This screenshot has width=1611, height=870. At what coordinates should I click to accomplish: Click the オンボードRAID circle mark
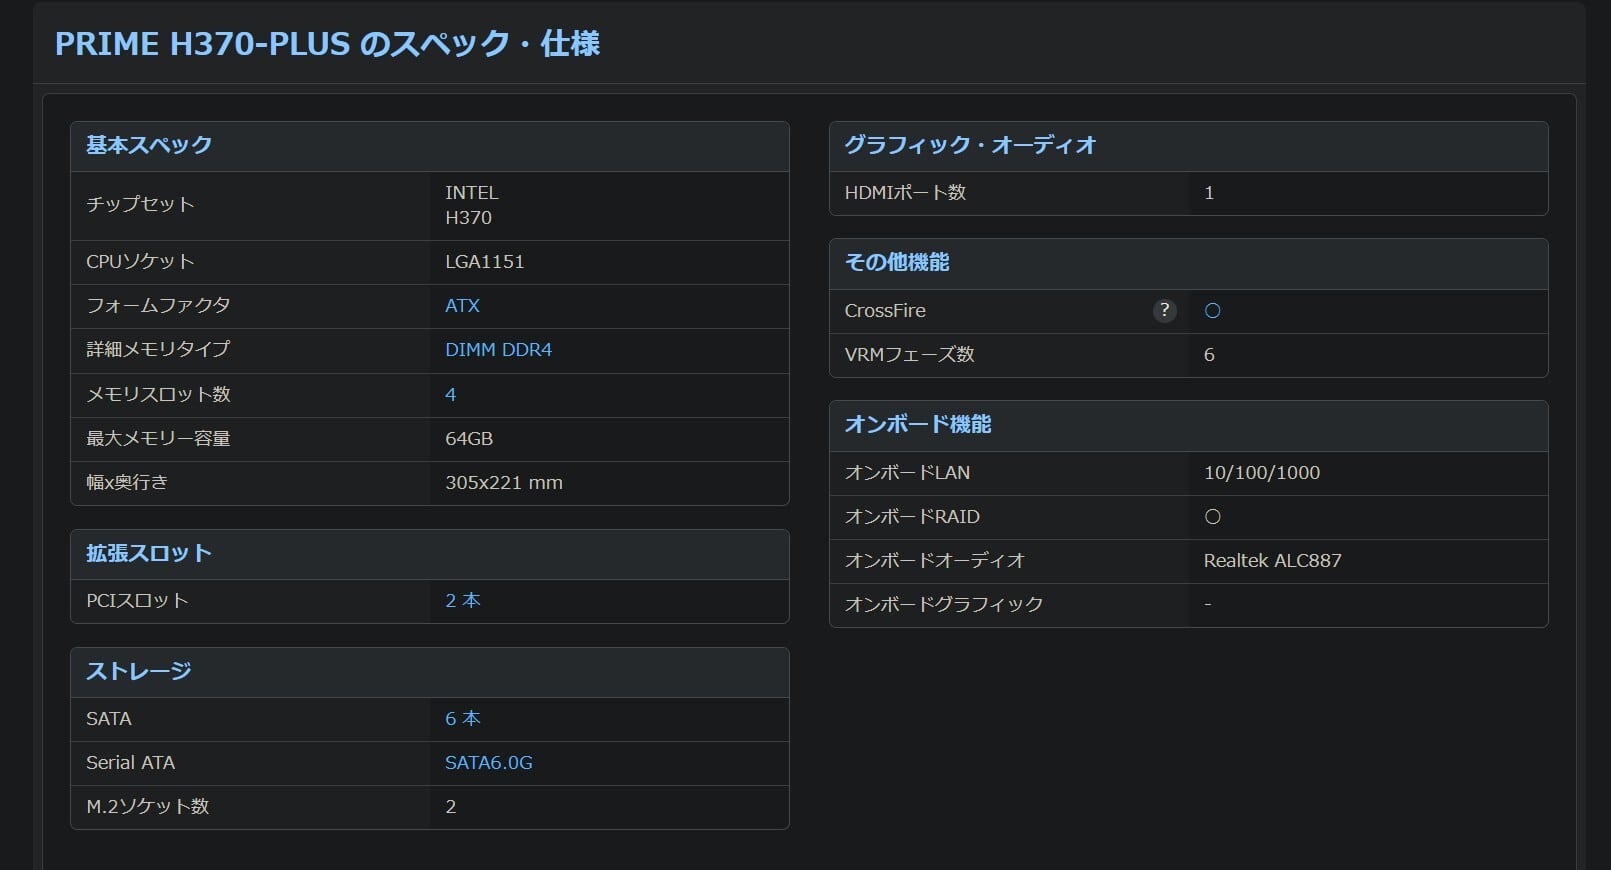pyautogui.click(x=1212, y=517)
